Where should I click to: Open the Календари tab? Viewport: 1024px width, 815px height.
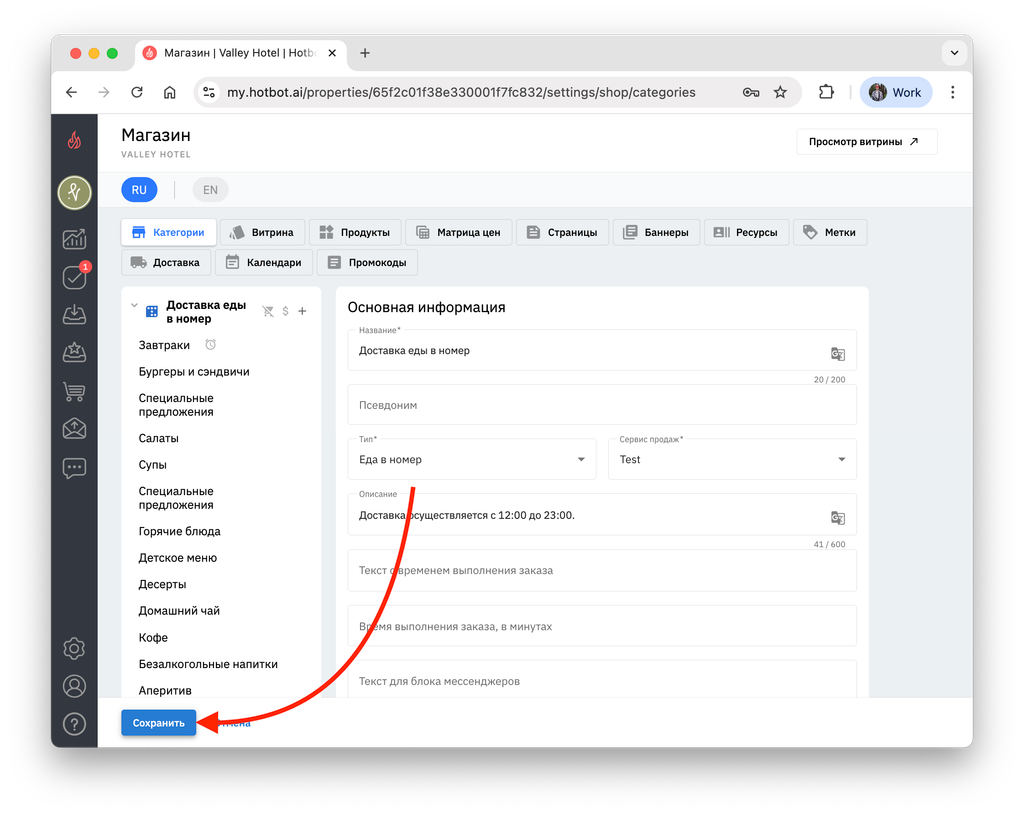click(264, 263)
